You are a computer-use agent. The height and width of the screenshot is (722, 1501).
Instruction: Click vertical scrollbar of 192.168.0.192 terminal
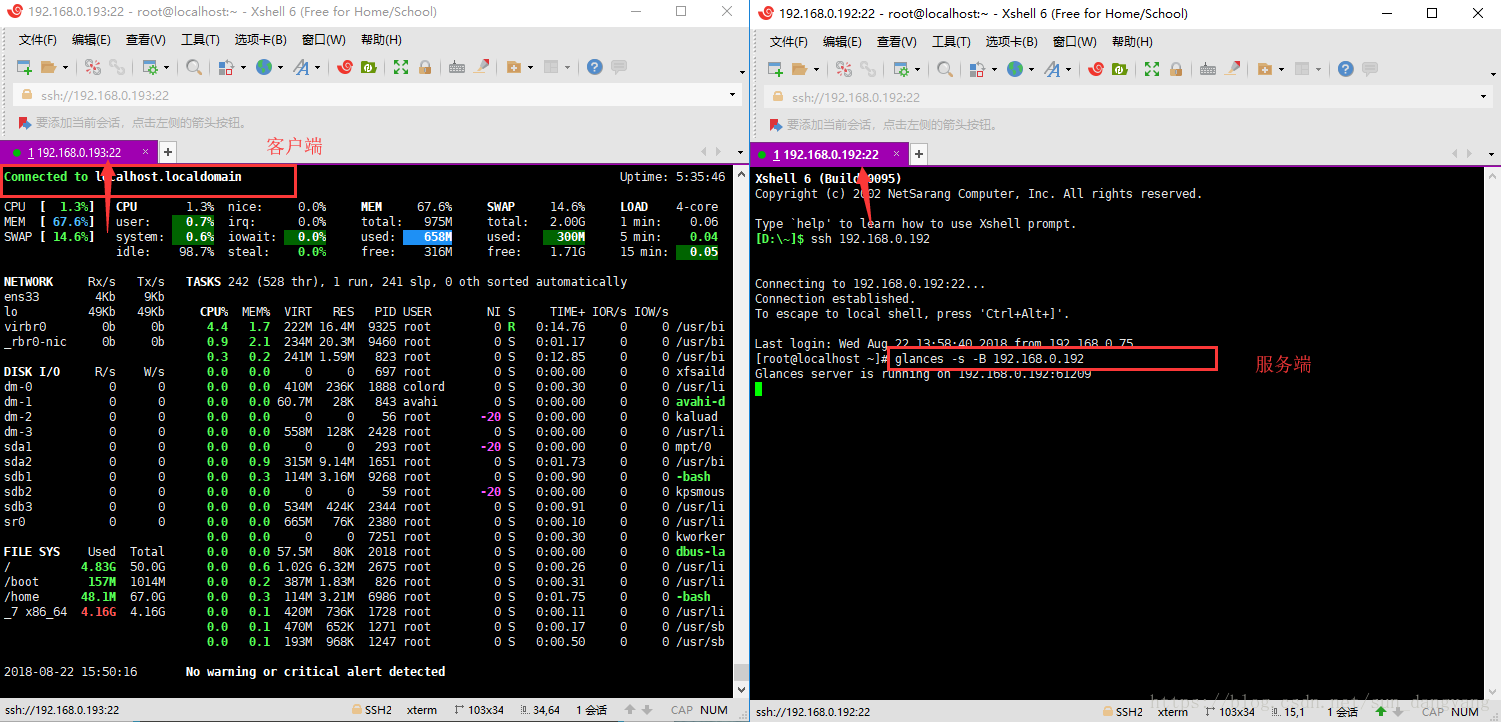pyautogui.click(x=1493, y=432)
